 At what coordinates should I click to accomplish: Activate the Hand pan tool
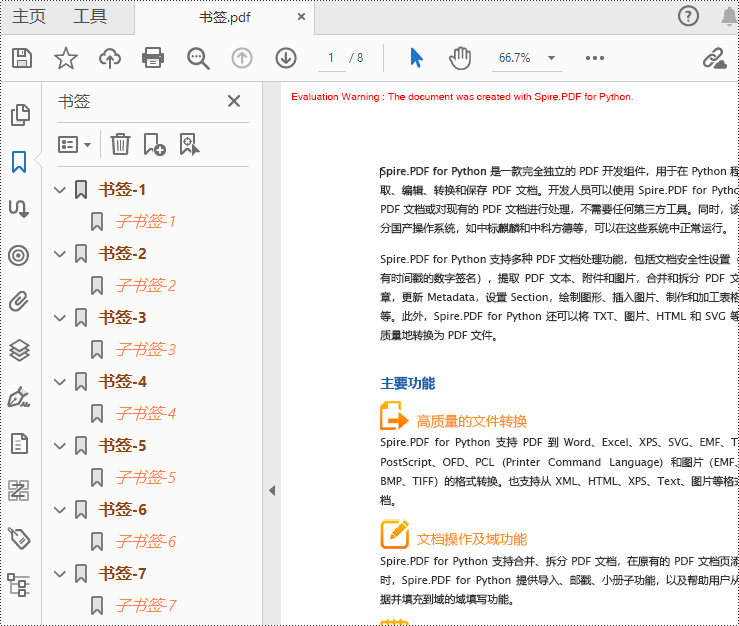coord(460,58)
